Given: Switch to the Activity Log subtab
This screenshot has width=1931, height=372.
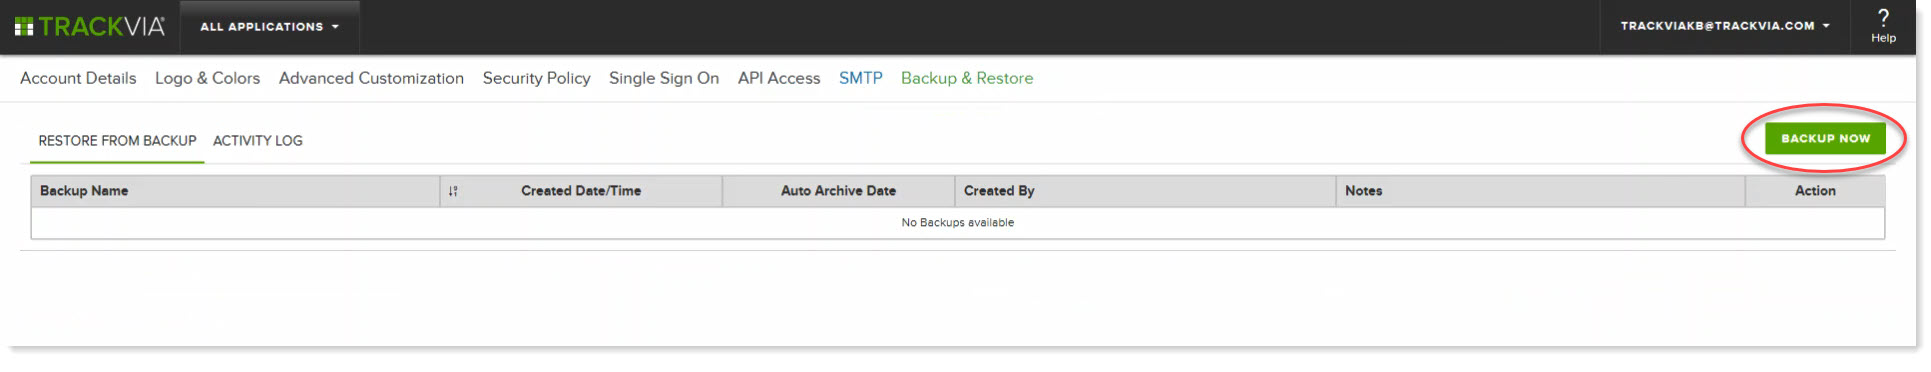Looking at the screenshot, I should 258,141.
